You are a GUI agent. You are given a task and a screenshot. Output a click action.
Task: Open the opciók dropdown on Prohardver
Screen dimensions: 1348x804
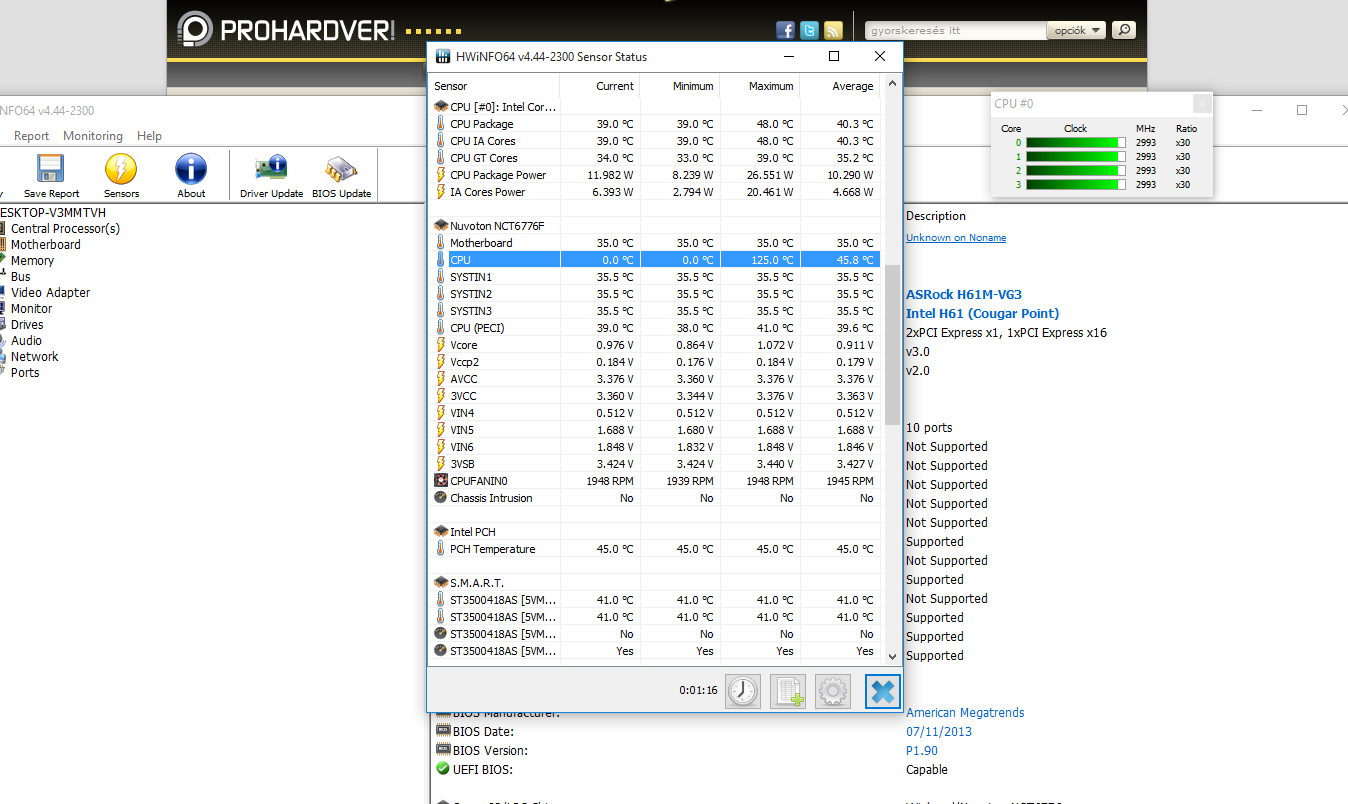(1076, 30)
